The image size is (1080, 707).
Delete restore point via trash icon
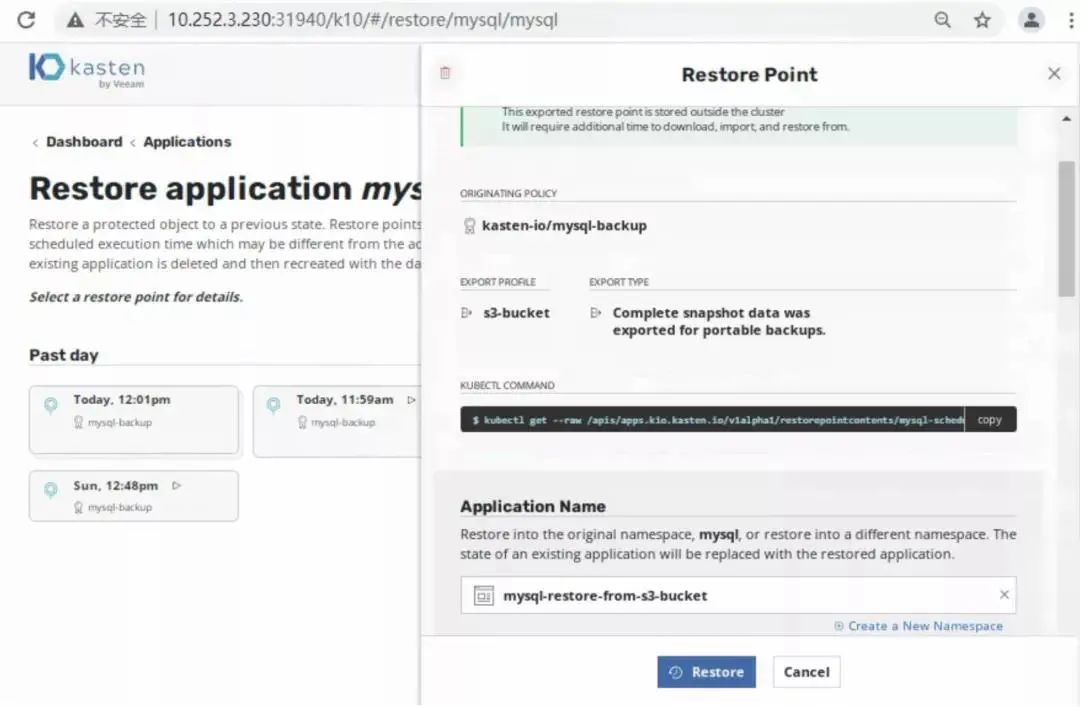point(445,73)
